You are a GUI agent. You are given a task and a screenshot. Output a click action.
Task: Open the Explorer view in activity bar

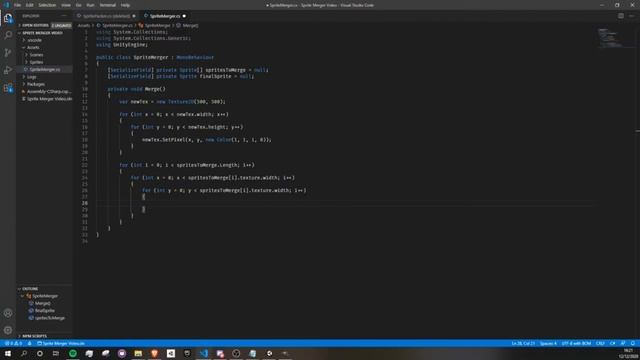[8, 18]
